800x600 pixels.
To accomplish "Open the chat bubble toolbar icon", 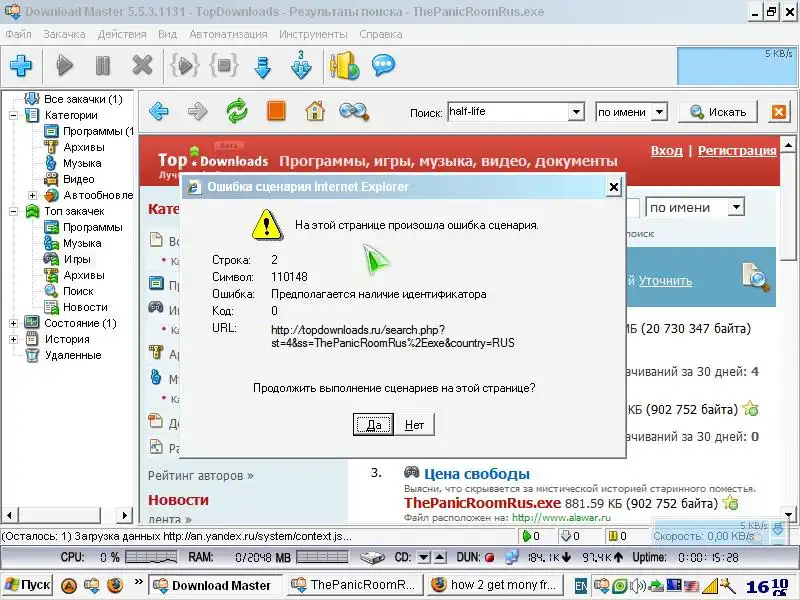I will pos(384,65).
